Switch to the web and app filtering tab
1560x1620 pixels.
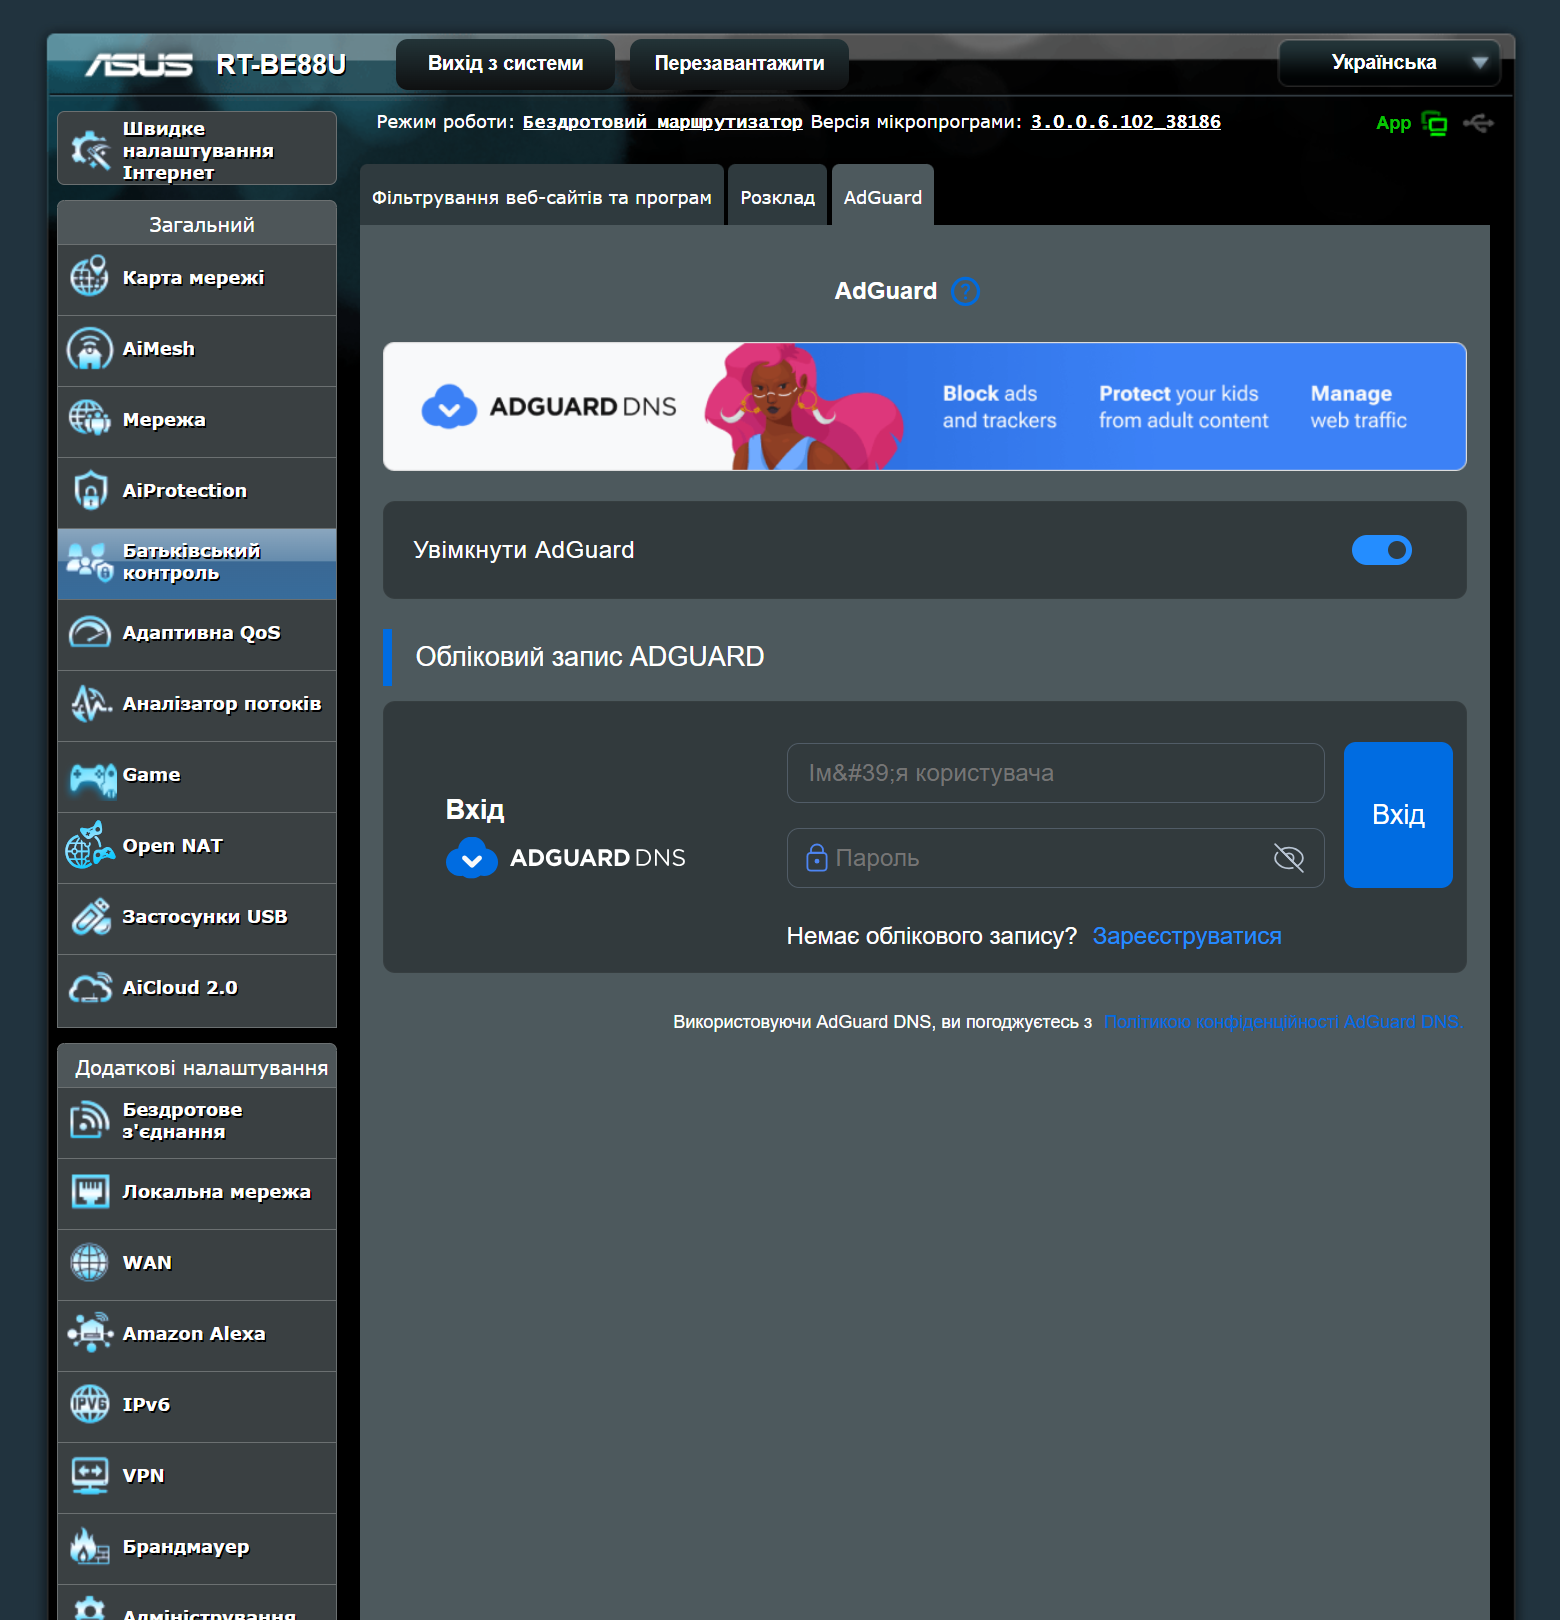click(542, 197)
